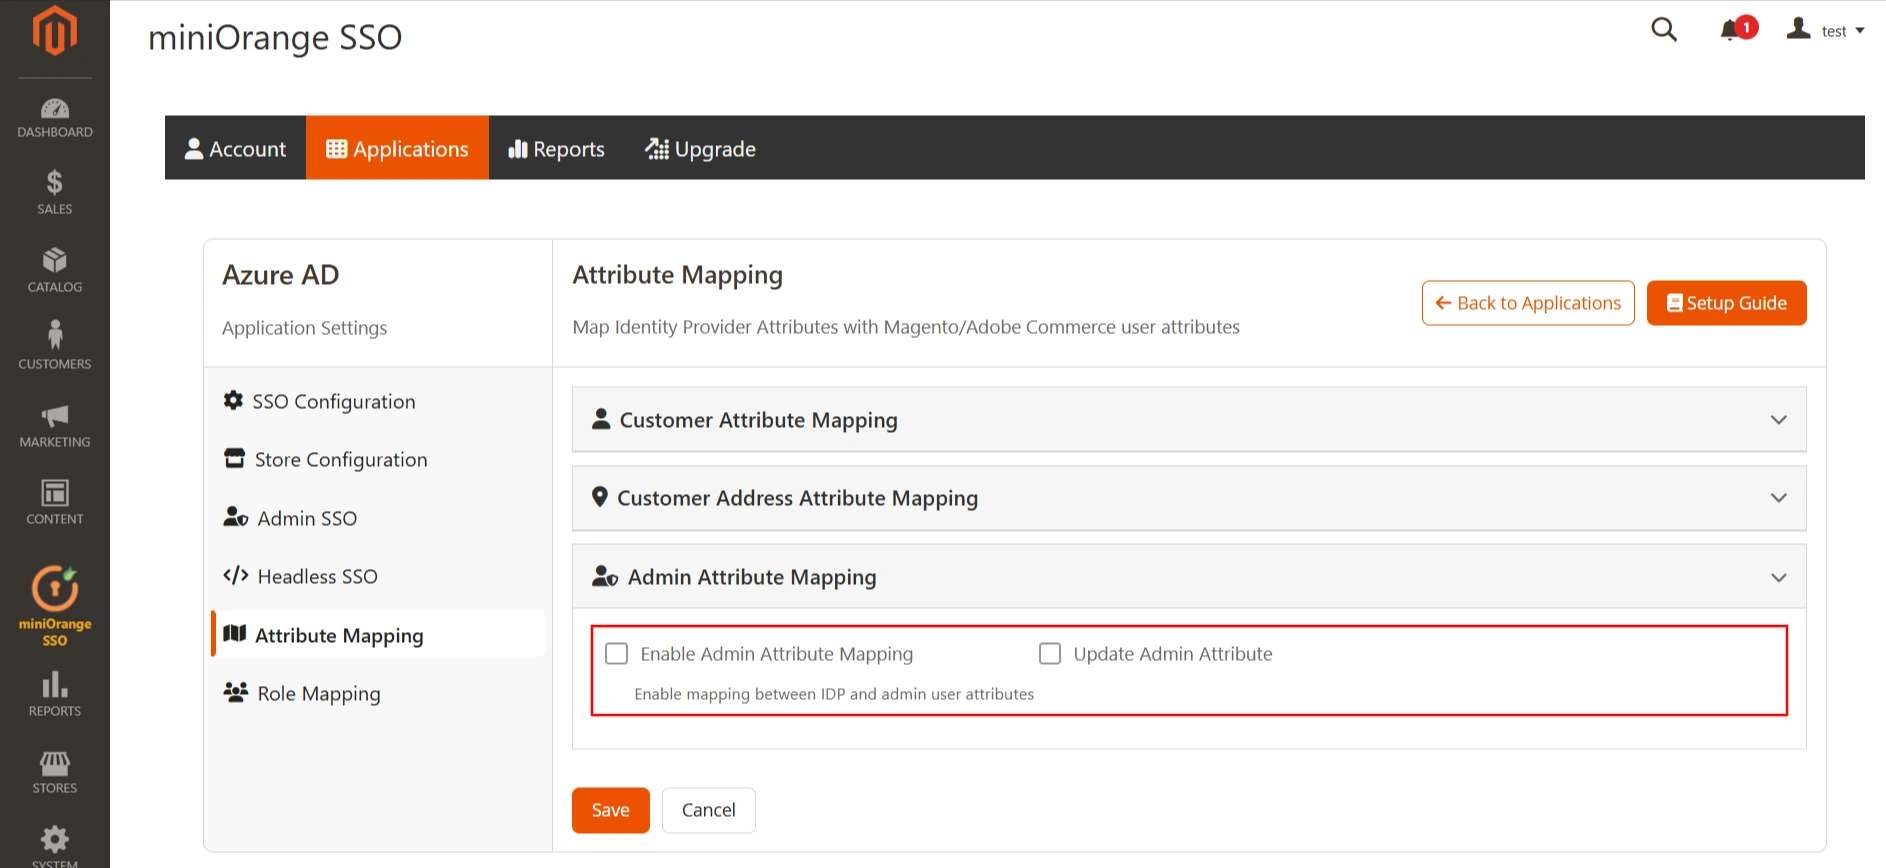Click the Role Mapping users icon

pyautogui.click(x=236, y=692)
